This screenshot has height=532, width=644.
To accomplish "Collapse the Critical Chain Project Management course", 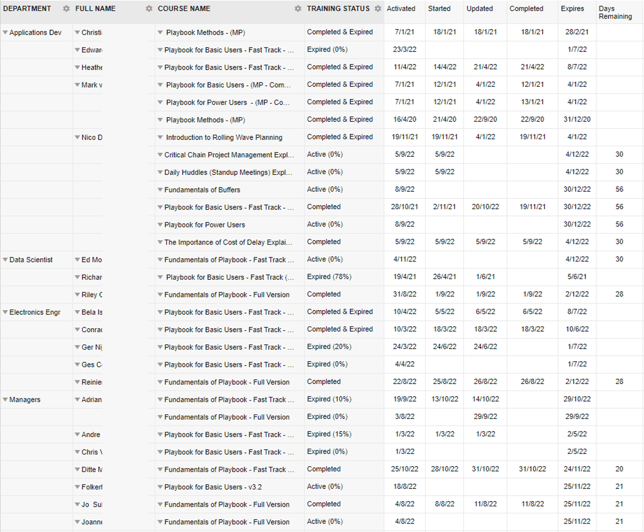I will tap(160, 155).
